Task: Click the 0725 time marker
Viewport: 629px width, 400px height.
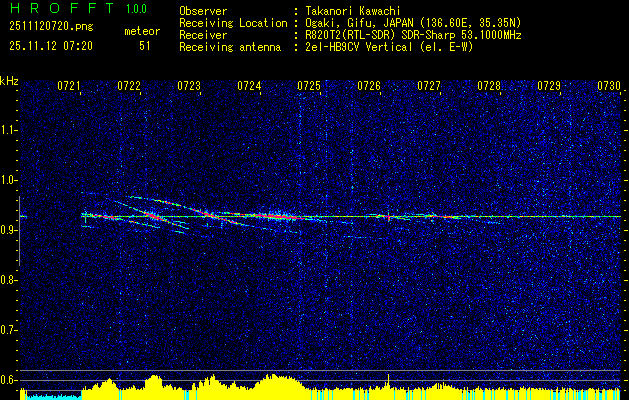Action: point(309,85)
